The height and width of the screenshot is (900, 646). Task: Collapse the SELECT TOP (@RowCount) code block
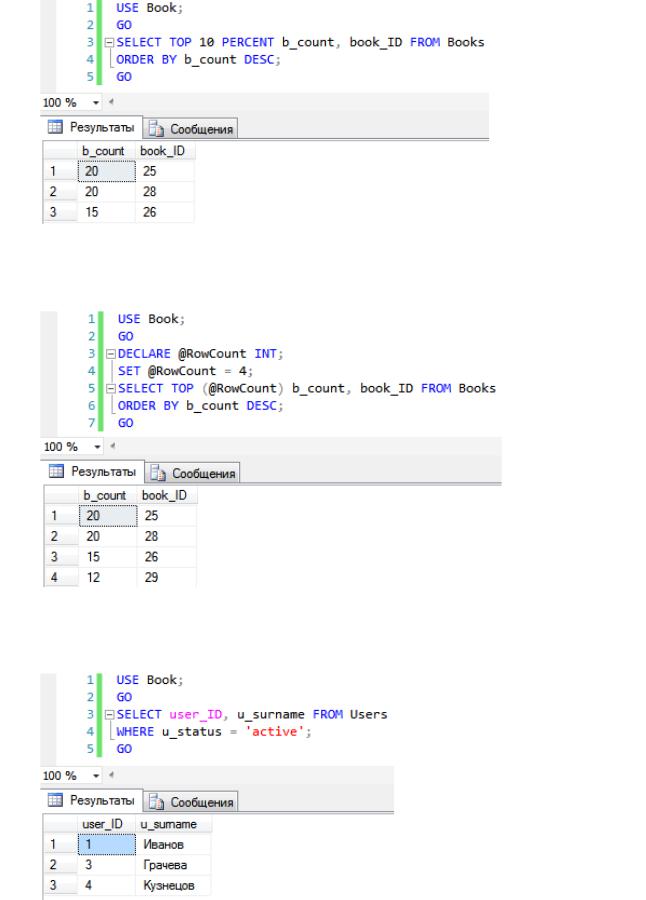[x=111, y=389]
